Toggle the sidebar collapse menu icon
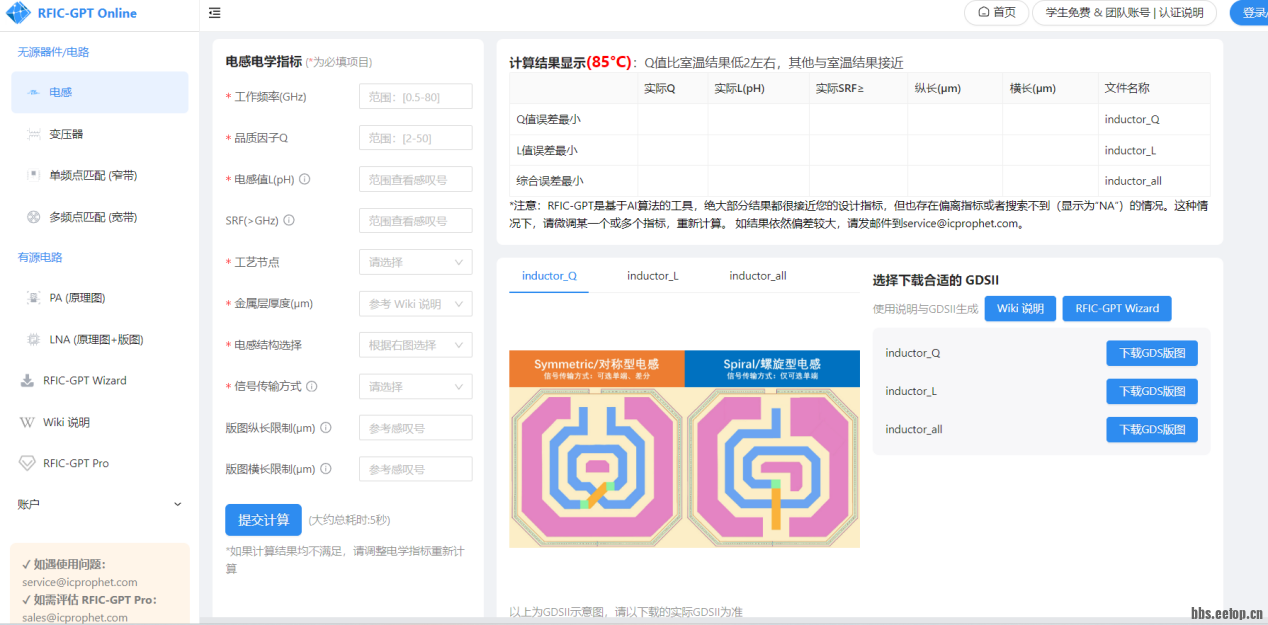This screenshot has width=1268, height=625. point(215,13)
